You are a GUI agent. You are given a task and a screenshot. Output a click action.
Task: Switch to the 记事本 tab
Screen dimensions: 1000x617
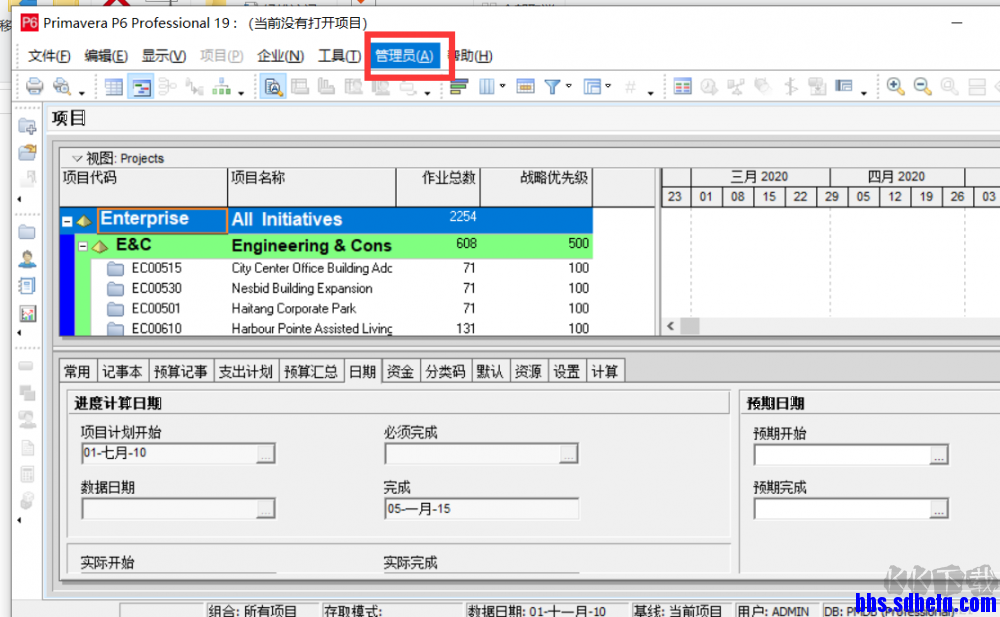pos(122,371)
